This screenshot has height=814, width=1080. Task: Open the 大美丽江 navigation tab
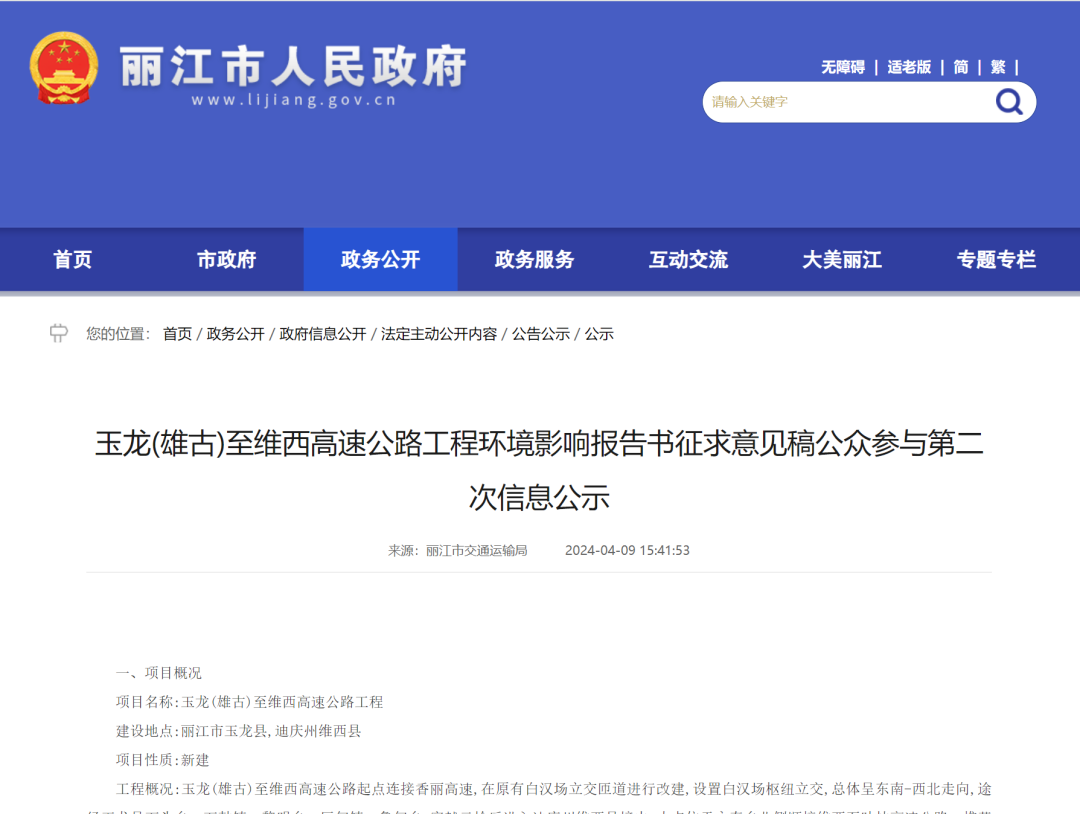point(842,260)
